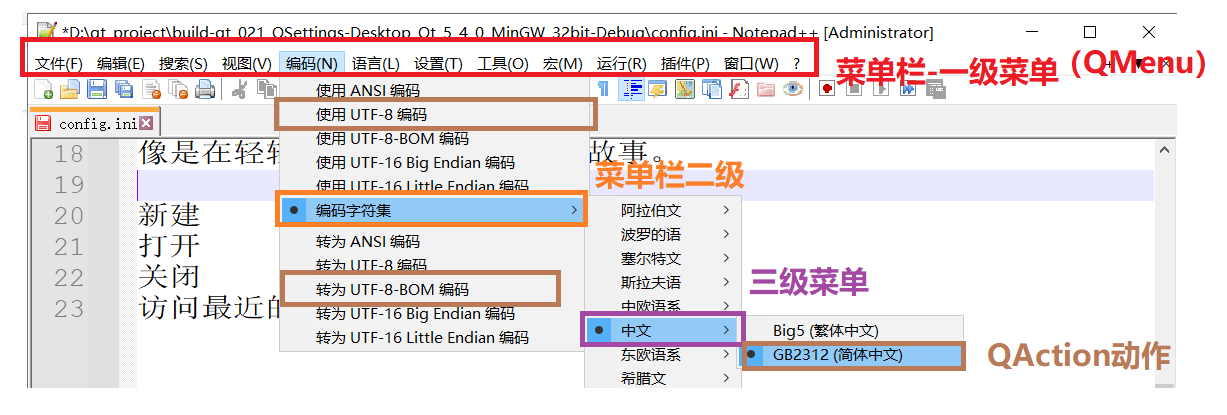The width and height of the screenshot is (1227, 415).
Task: Expand the 波罗的语 submenu
Action: pos(663,234)
